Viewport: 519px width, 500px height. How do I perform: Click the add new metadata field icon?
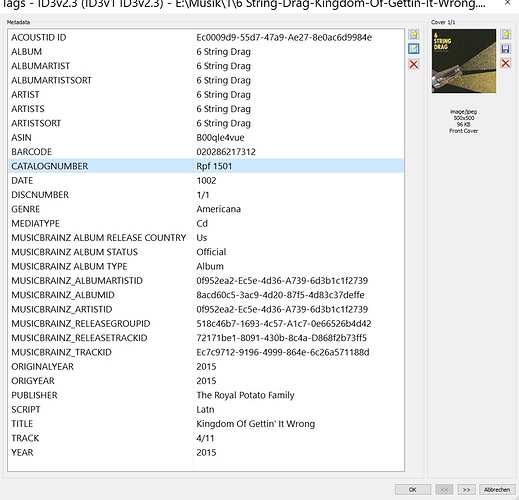click(414, 34)
